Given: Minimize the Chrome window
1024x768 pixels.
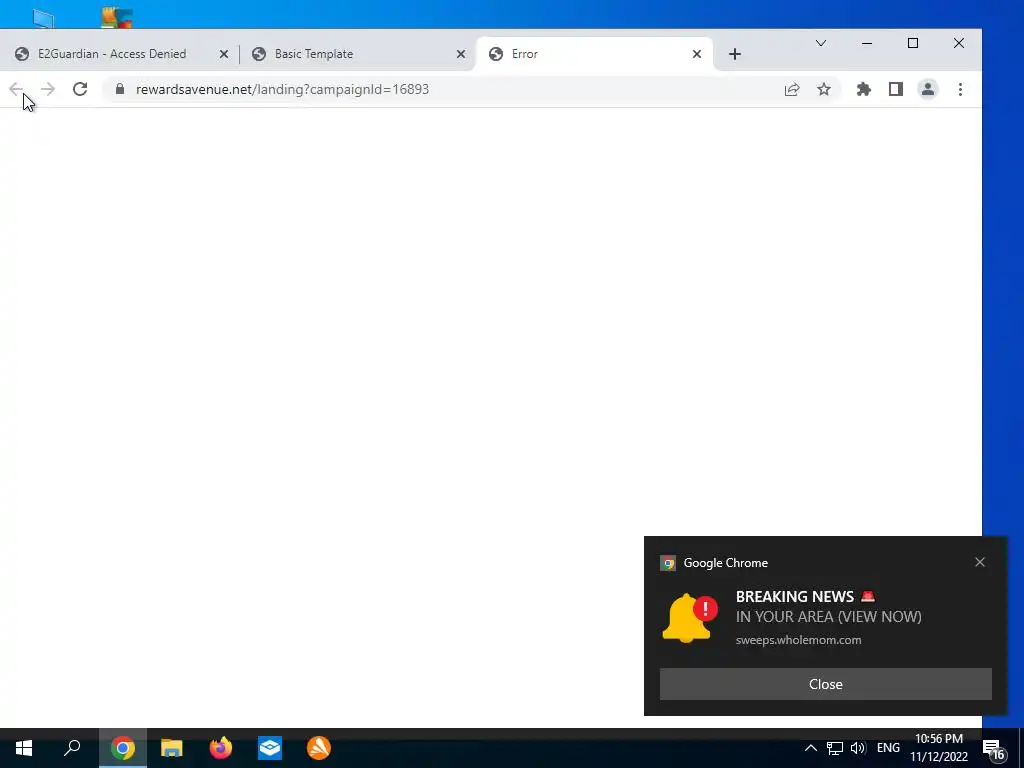Looking at the screenshot, I should (x=867, y=43).
